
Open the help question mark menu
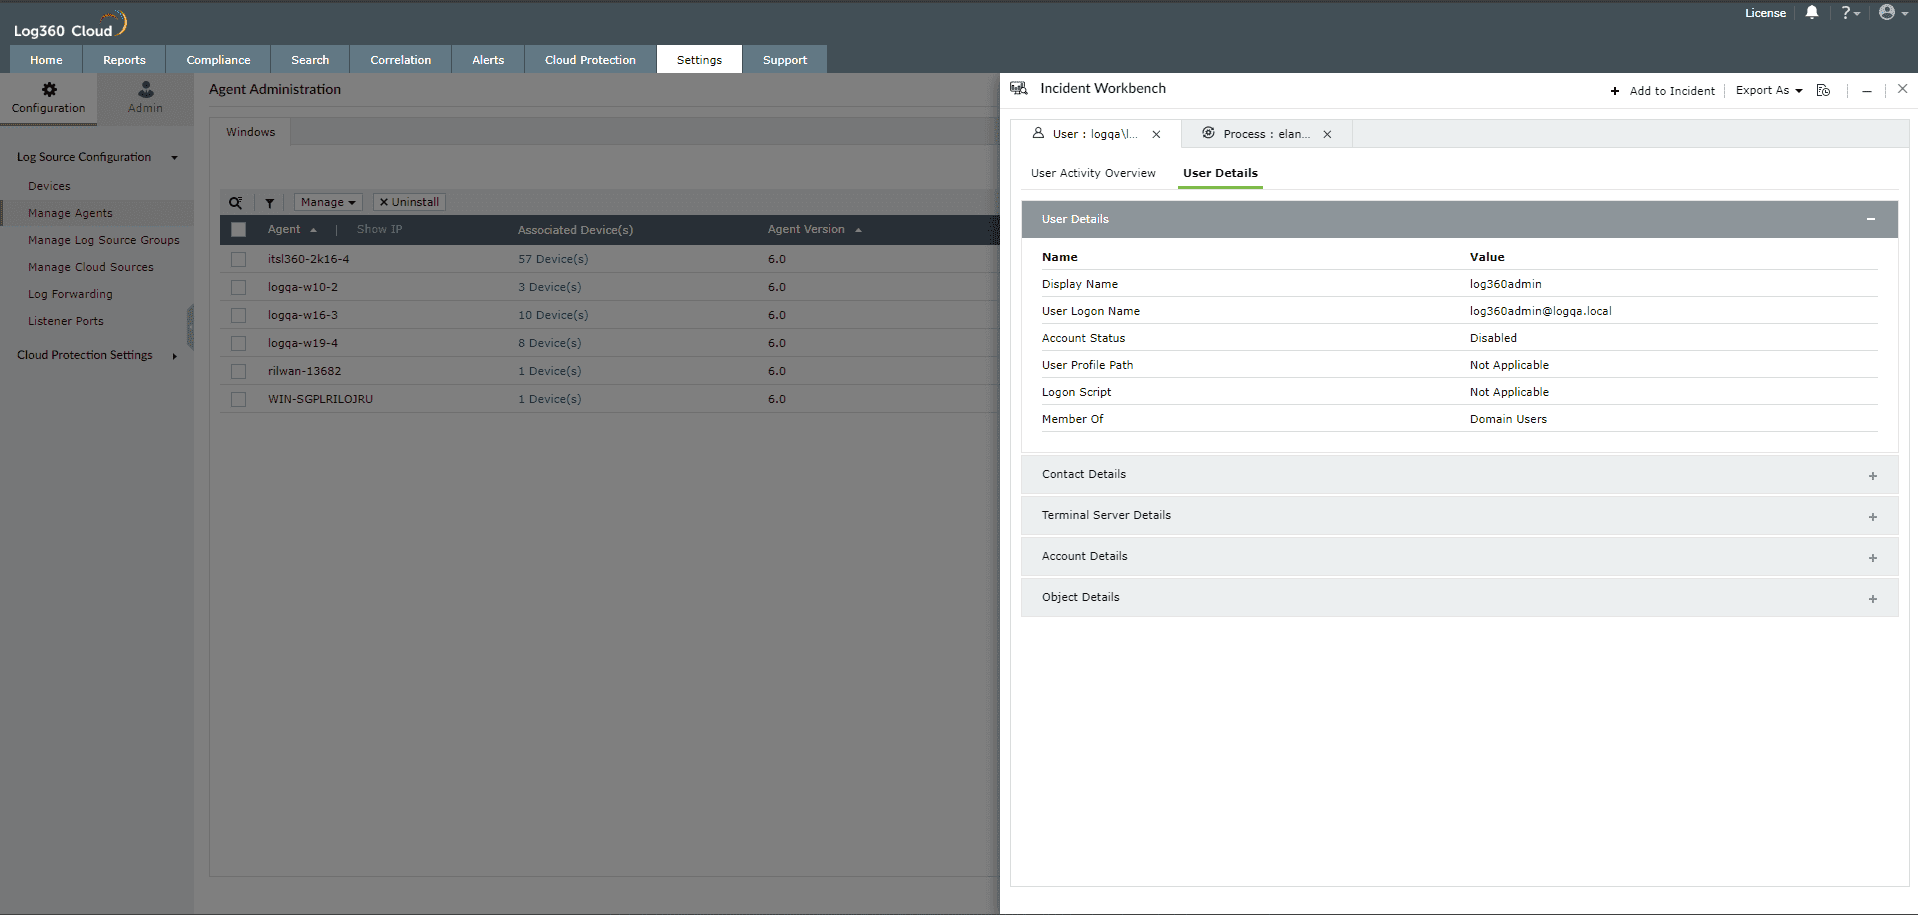(1850, 13)
